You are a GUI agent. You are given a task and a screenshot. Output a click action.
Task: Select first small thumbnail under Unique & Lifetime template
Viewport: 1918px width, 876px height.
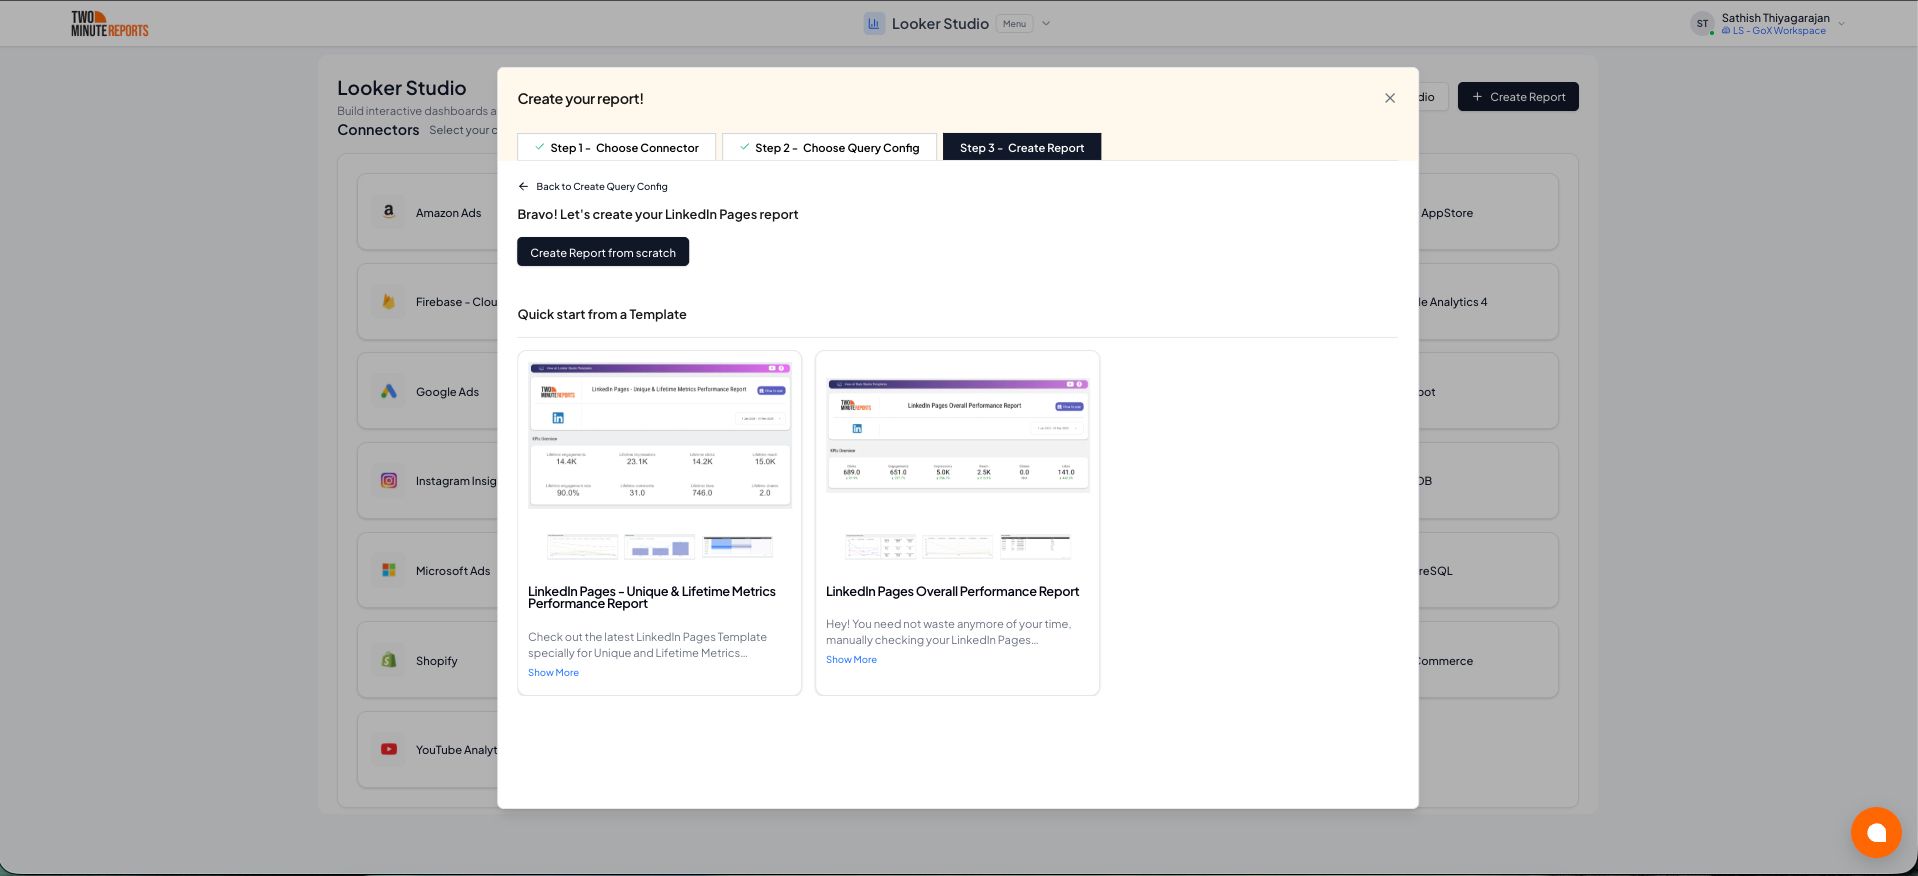tap(582, 547)
